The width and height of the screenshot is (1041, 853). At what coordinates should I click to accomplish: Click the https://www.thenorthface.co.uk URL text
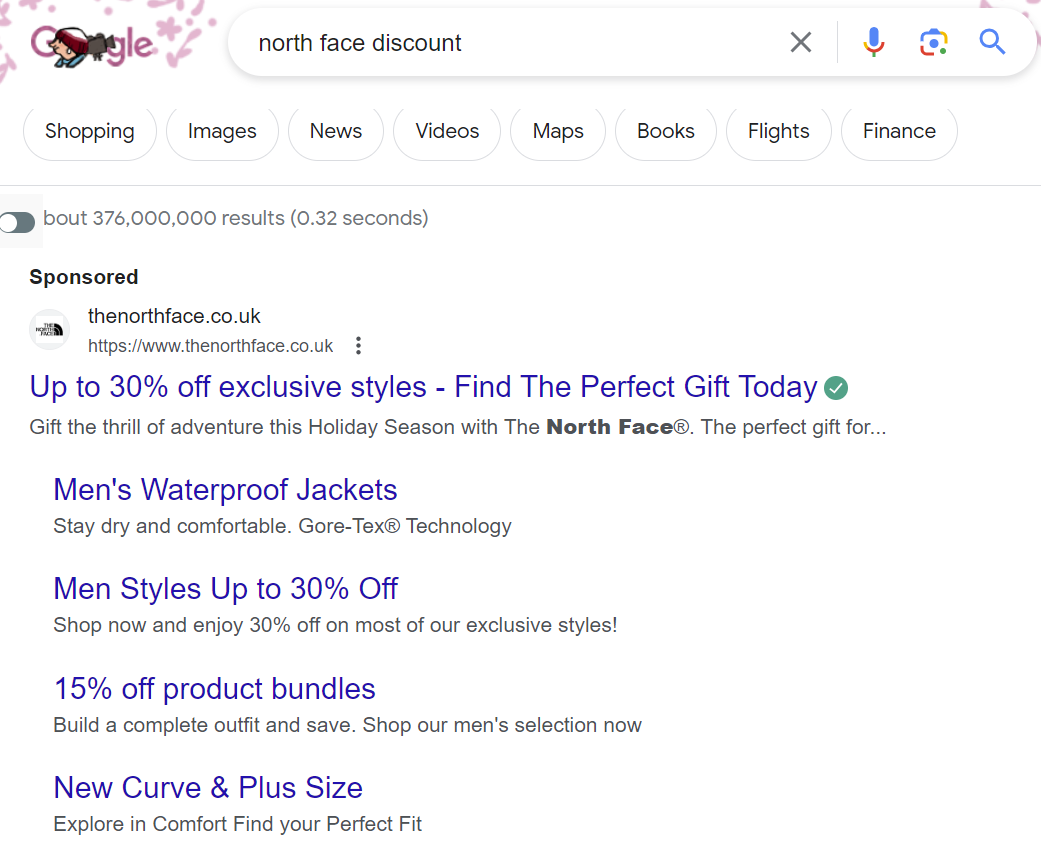pos(210,346)
